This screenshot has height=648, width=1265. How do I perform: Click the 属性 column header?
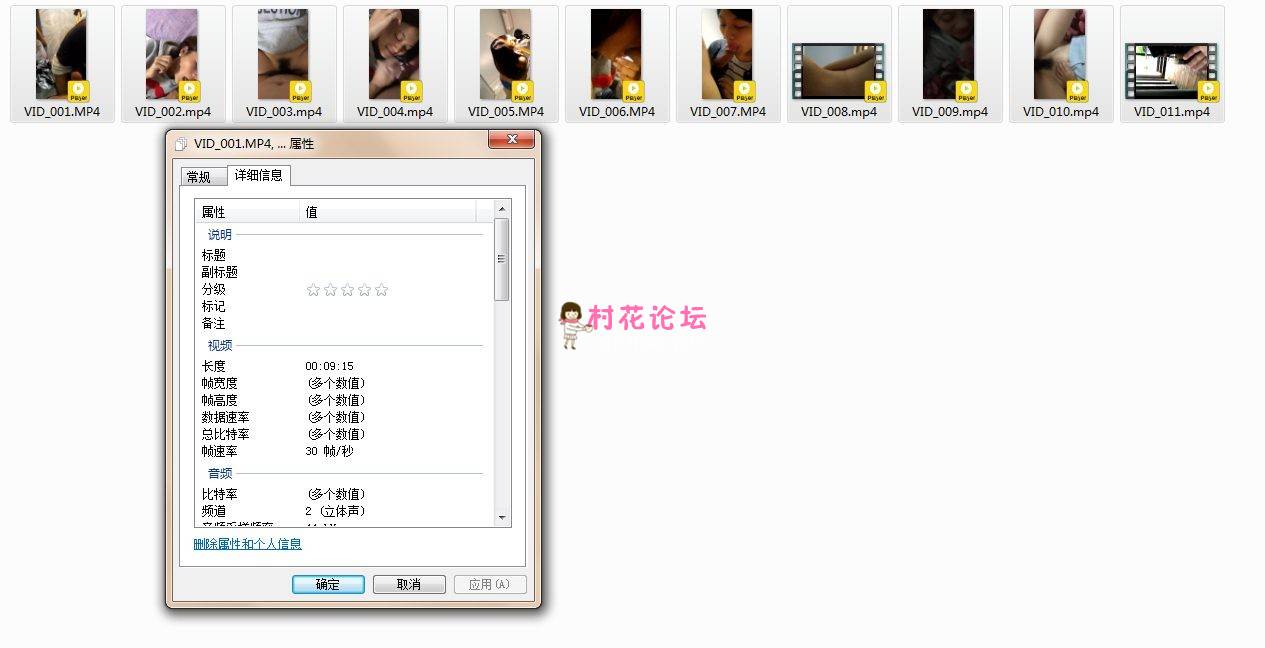click(x=247, y=212)
